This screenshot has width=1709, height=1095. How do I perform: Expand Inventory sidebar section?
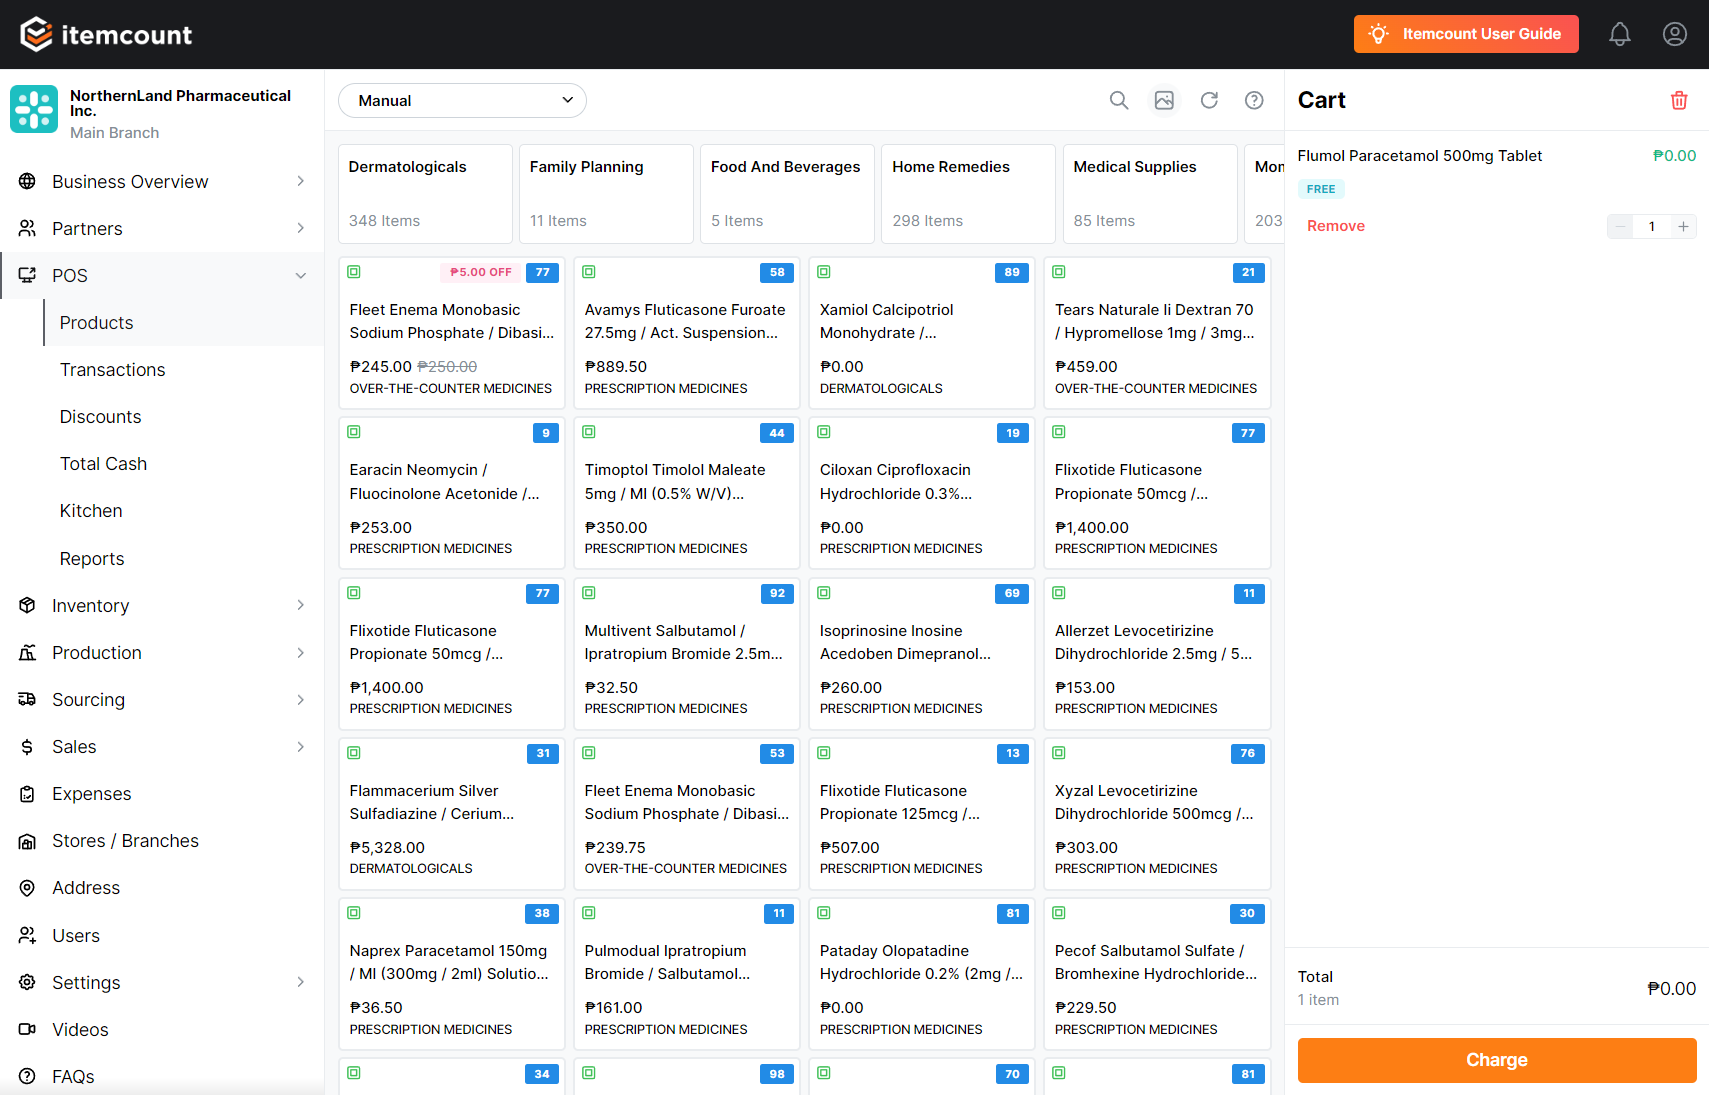pos(162,605)
